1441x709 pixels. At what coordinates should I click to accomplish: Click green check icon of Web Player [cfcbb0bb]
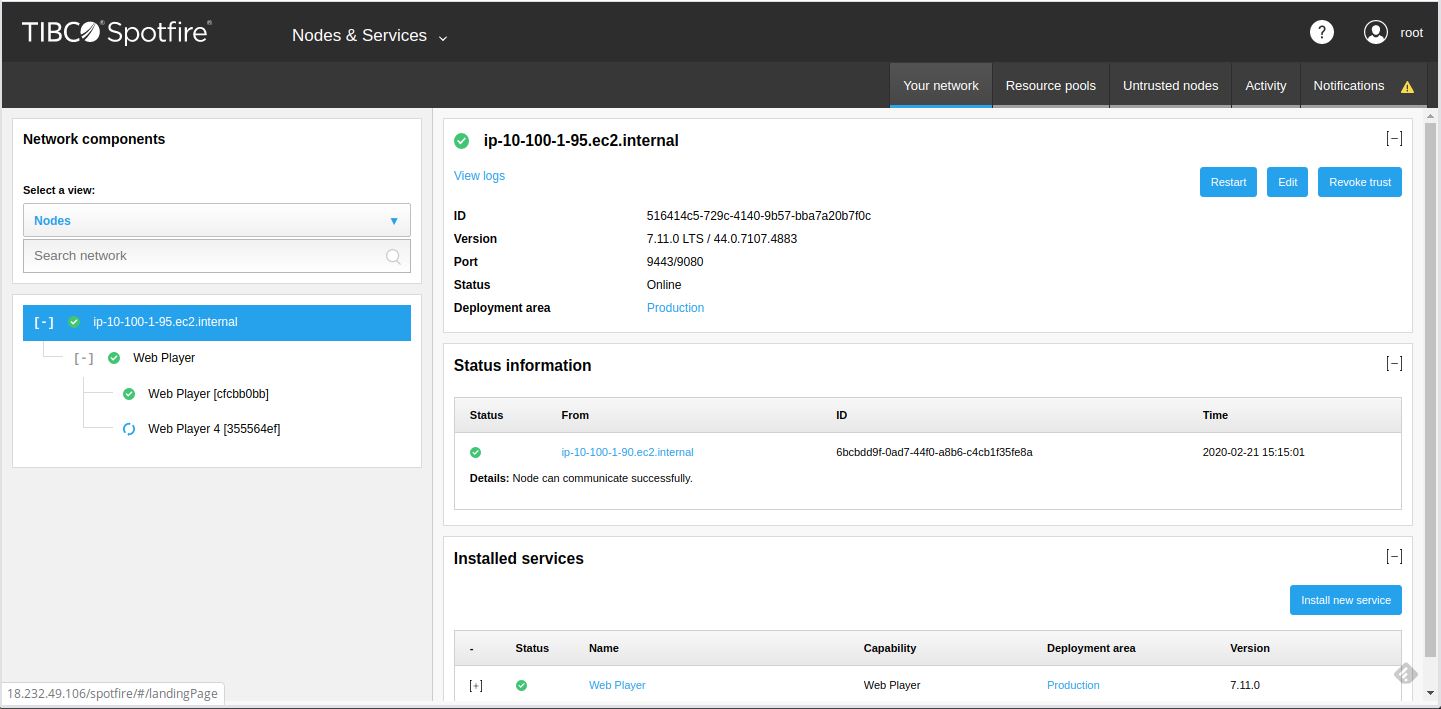click(x=128, y=394)
